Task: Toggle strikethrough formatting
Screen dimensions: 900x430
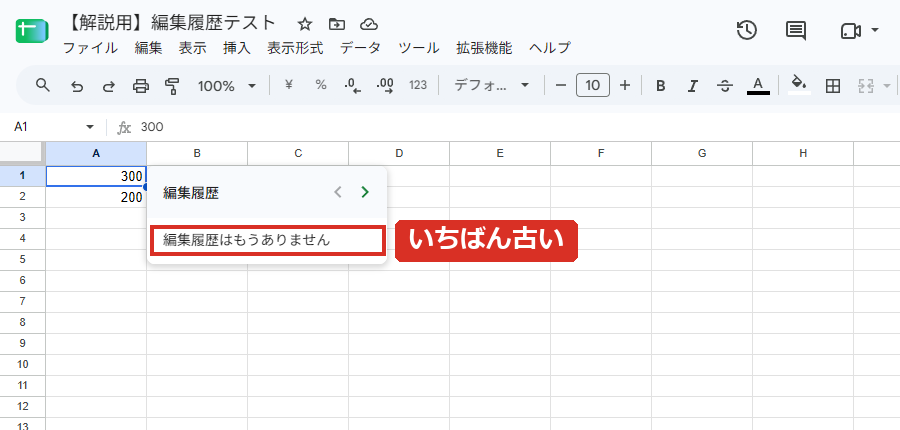Action: click(x=725, y=86)
